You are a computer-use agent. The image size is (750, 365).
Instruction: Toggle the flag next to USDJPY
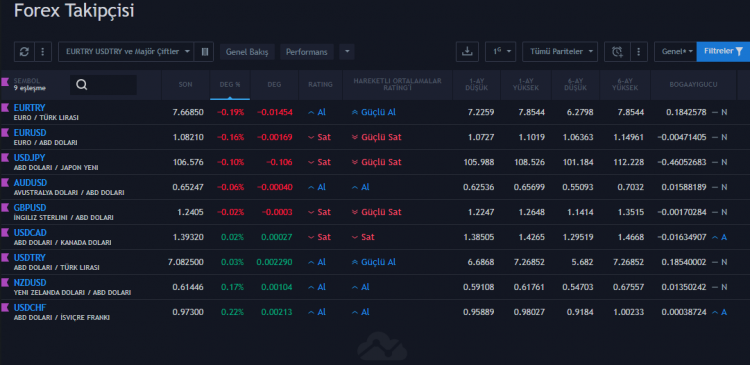pyautogui.click(x=5, y=158)
